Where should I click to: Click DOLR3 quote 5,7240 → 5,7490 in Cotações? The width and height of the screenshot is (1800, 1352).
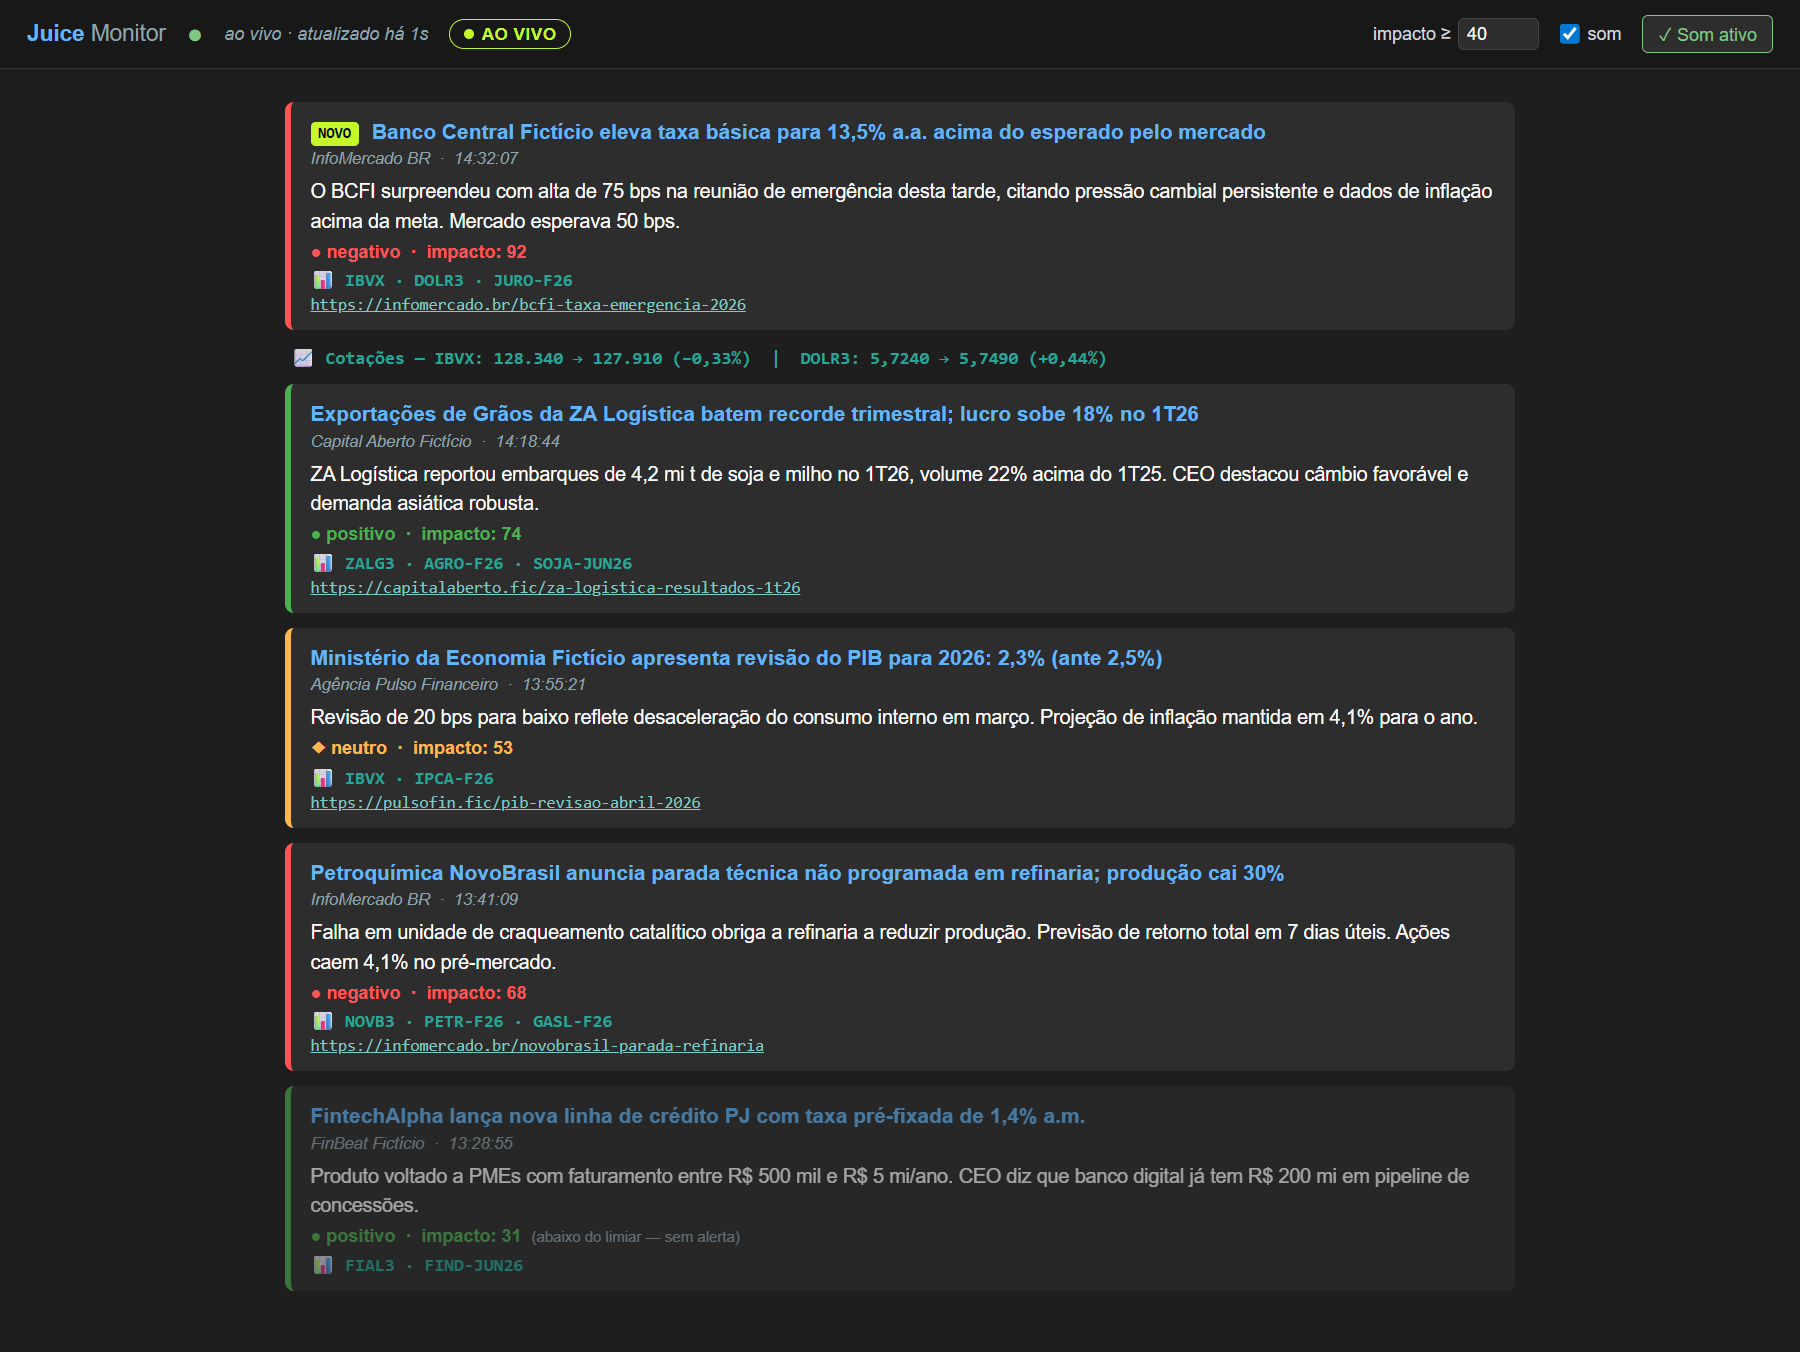coord(953,358)
